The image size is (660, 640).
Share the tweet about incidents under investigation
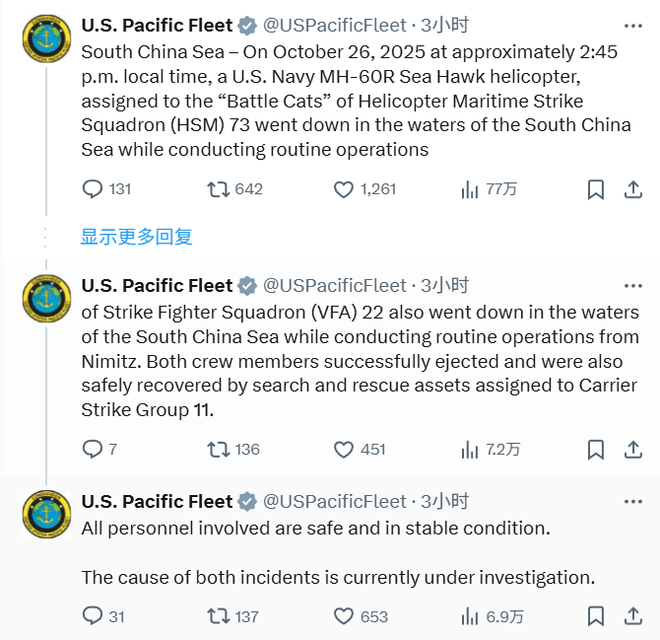pos(632,616)
